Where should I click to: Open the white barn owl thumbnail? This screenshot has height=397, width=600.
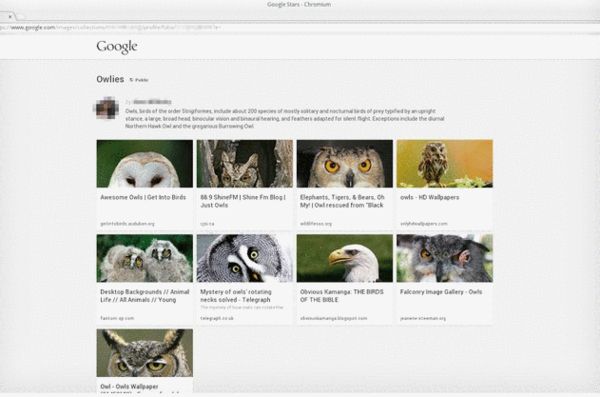[145, 163]
